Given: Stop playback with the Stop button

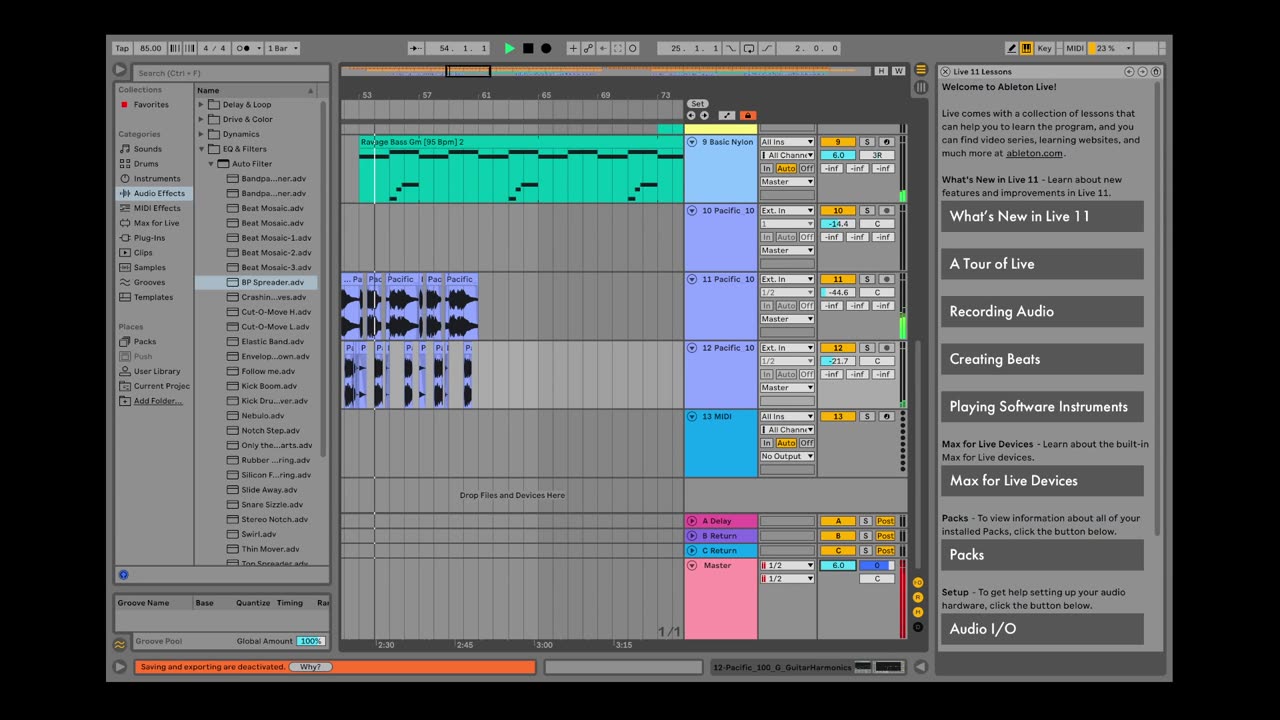Looking at the screenshot, I should pos(528,48).
